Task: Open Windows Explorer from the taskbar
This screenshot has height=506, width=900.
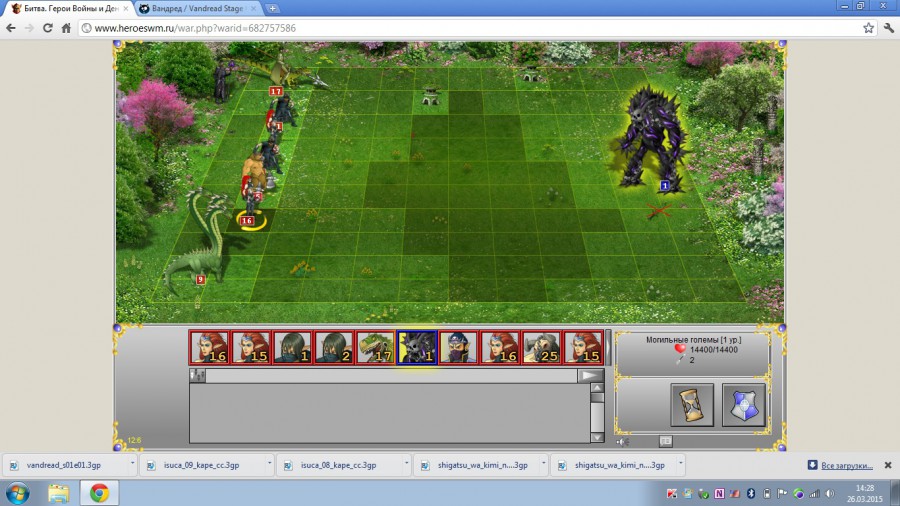Action: (59, 493)
